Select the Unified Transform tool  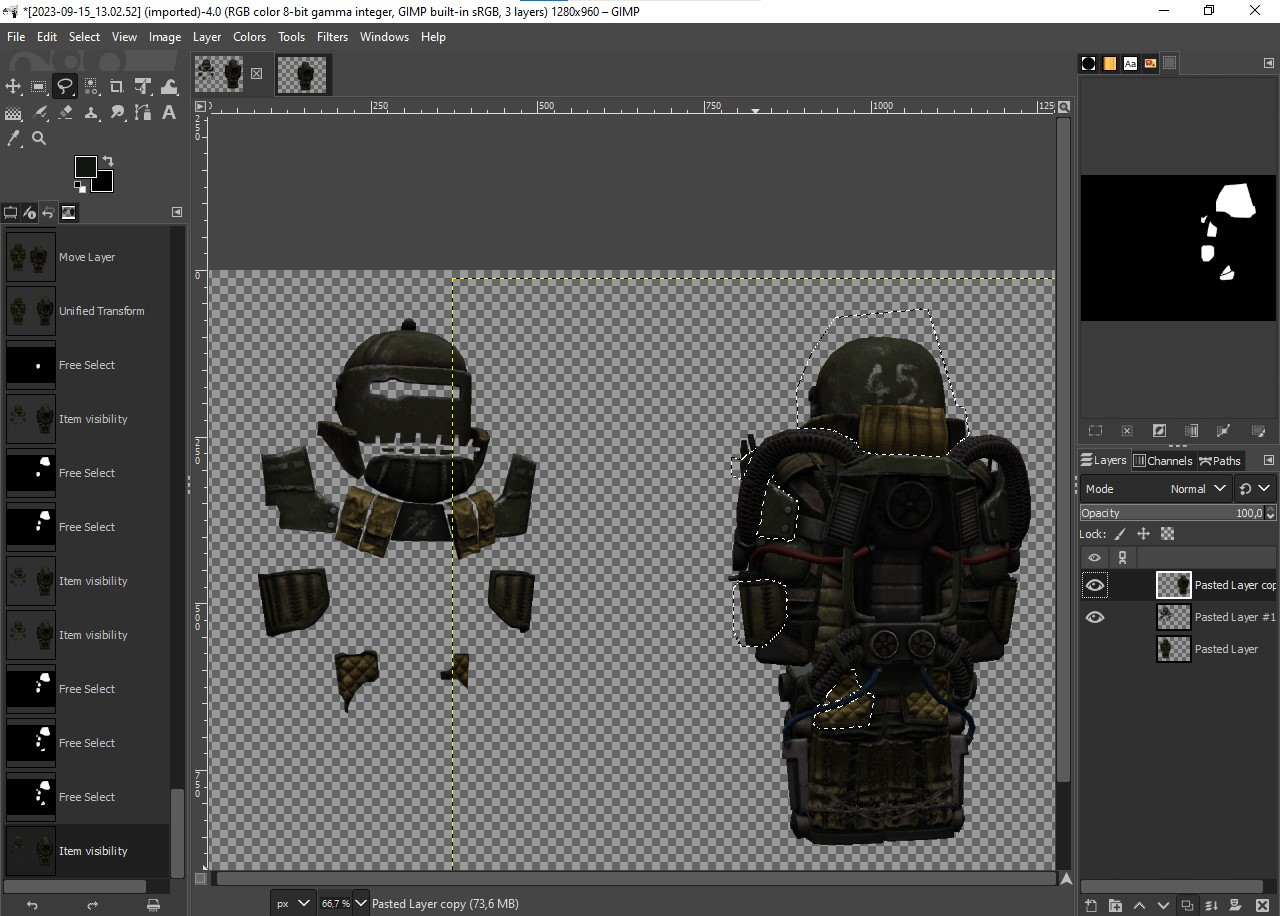click(x=143, y=87)
